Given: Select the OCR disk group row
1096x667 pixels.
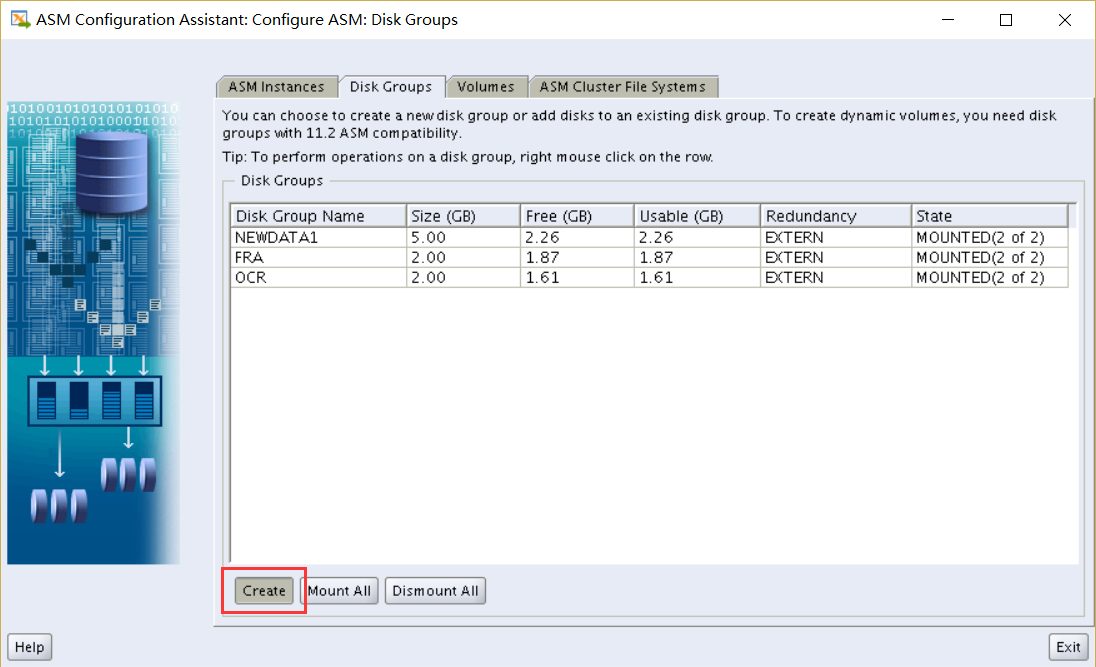Looking at the screenshot, I should point(317,277).
